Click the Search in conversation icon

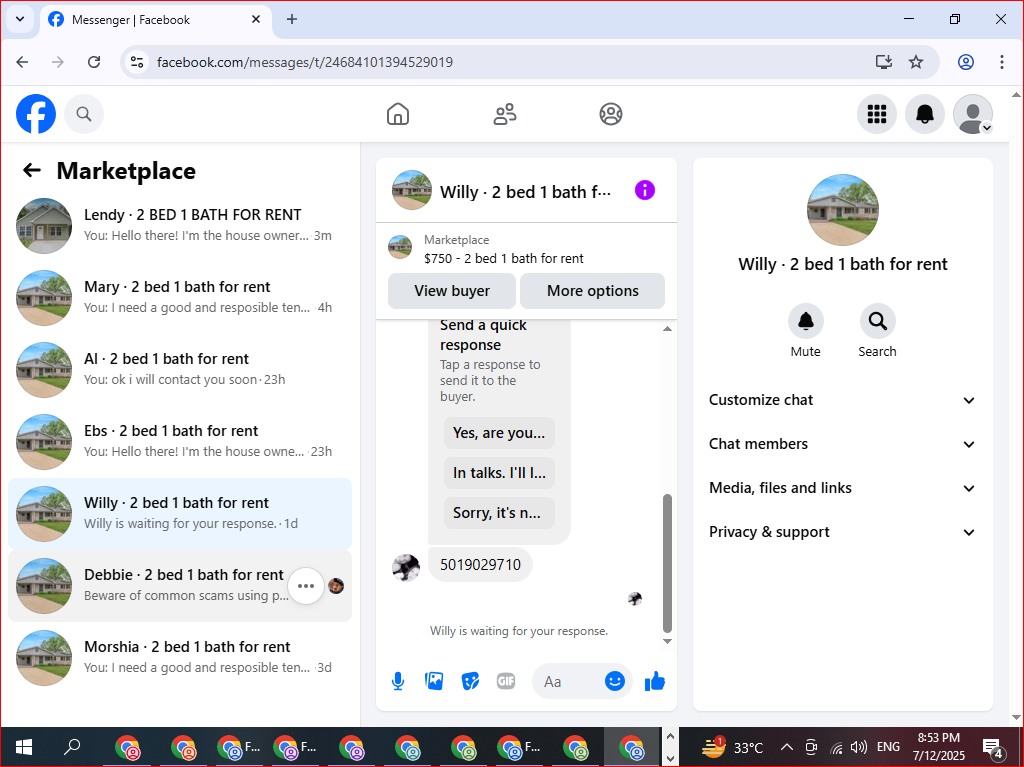click(x=877, y=321)
